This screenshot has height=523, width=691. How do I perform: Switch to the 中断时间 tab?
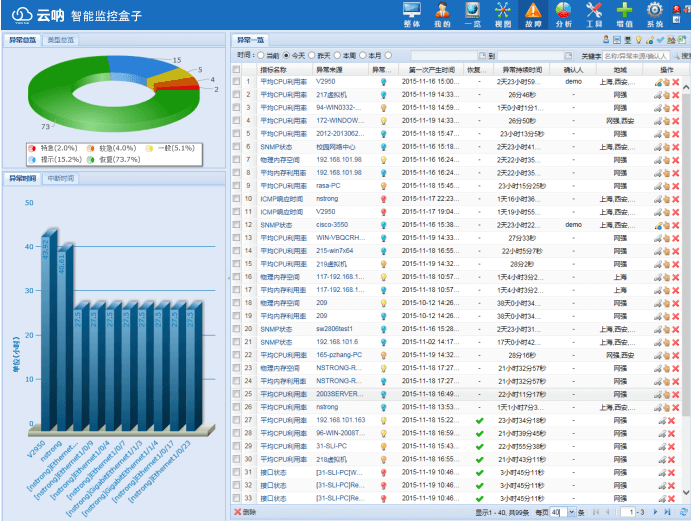(x=60, y=178)
